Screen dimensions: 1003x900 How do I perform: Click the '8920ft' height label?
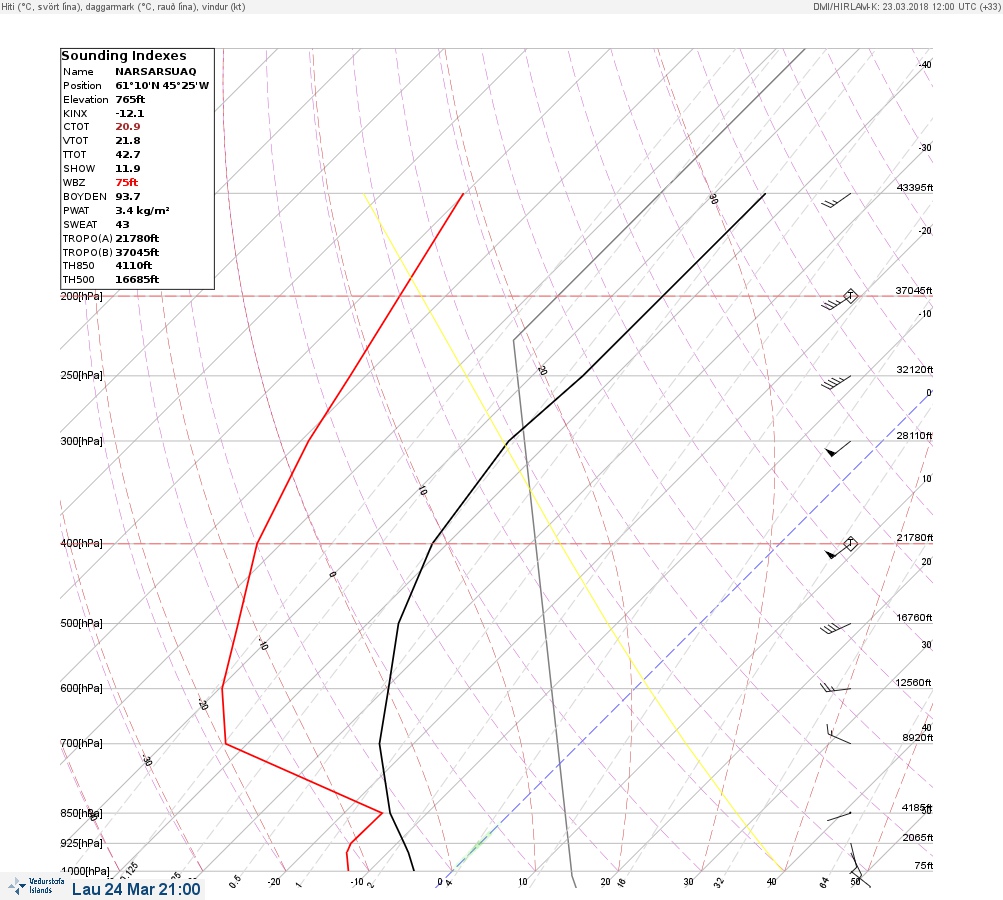click(918, 738)
